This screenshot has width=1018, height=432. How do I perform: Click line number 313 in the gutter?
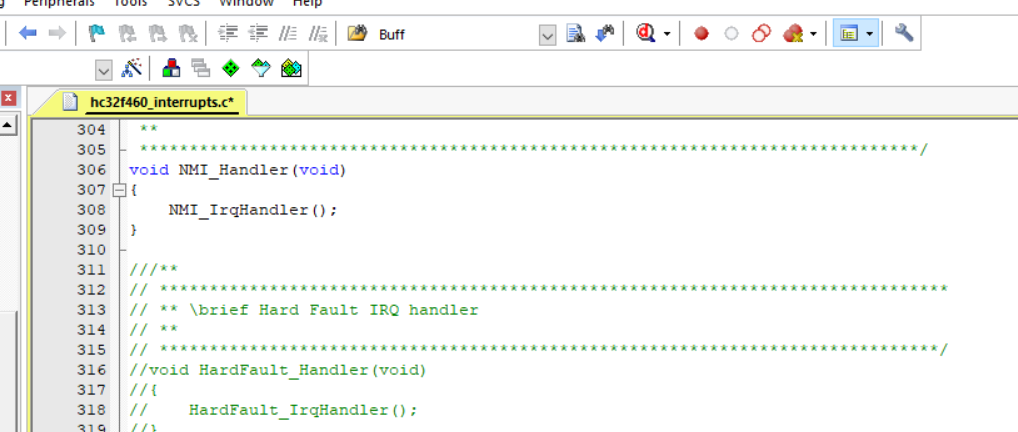point(91,310)
